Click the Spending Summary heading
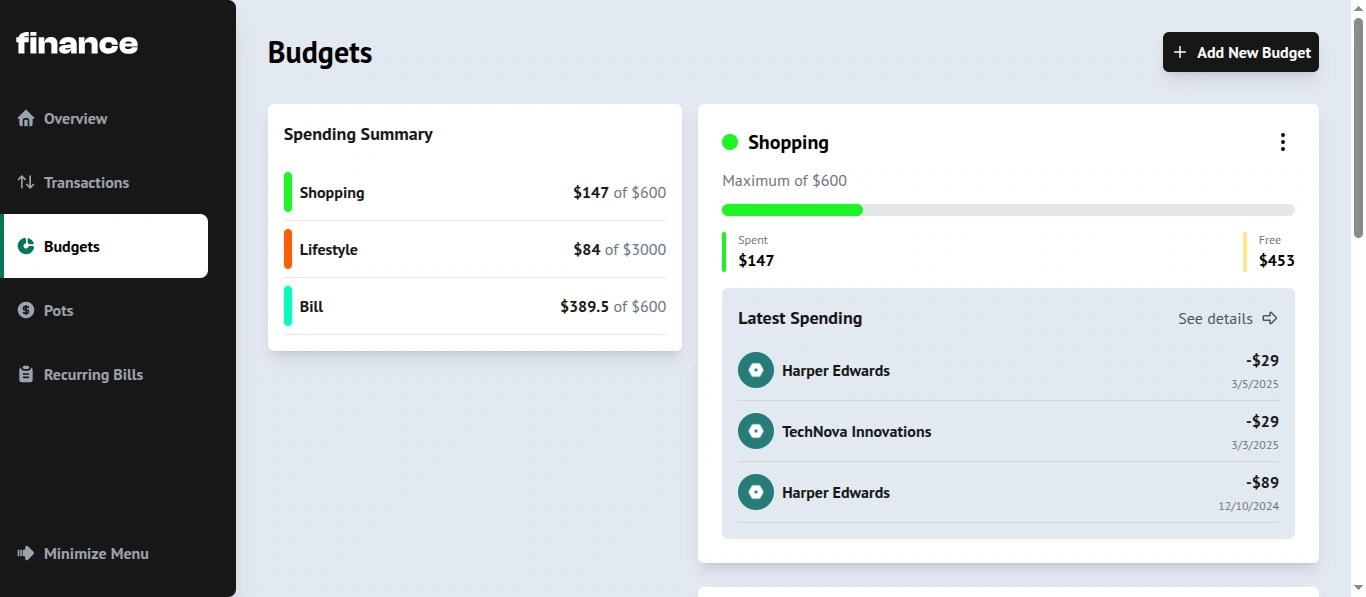The width and height of the screenshot is (1366, 597). pos(358,134)
